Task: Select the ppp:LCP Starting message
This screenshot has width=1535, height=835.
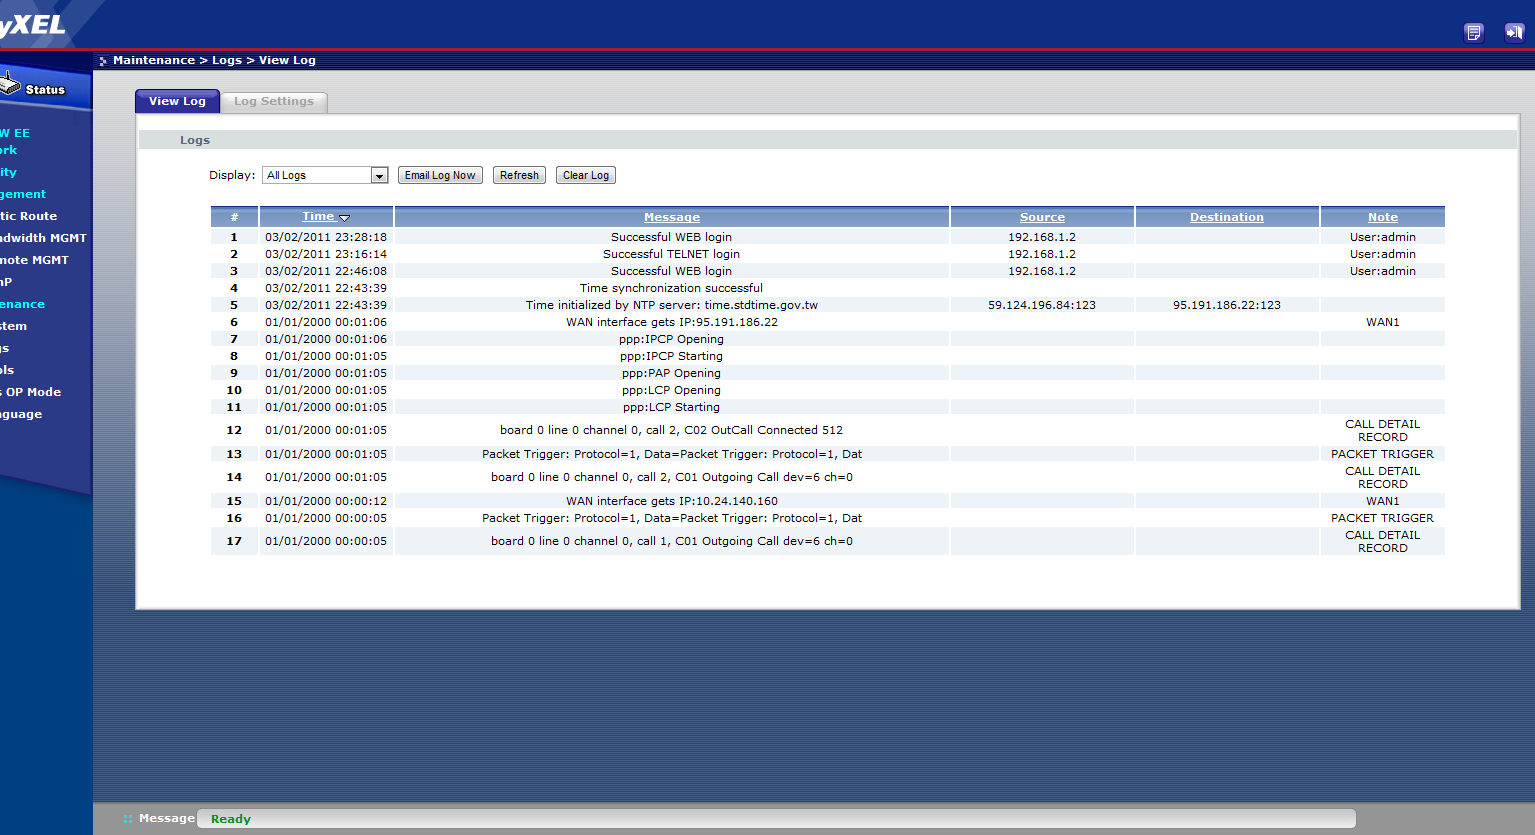Action: pos(671,407)
